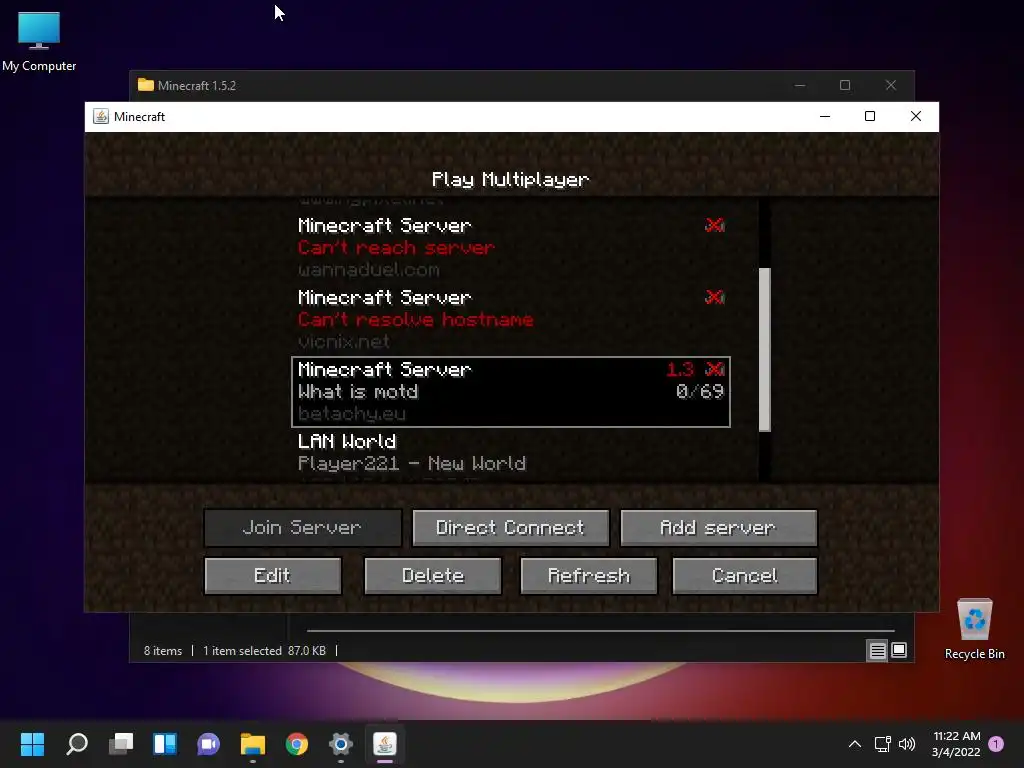Cancel and leave Play Multiplayer screen
The image size is (1024, 768).
pyautogui.click(x=744, y=575)
